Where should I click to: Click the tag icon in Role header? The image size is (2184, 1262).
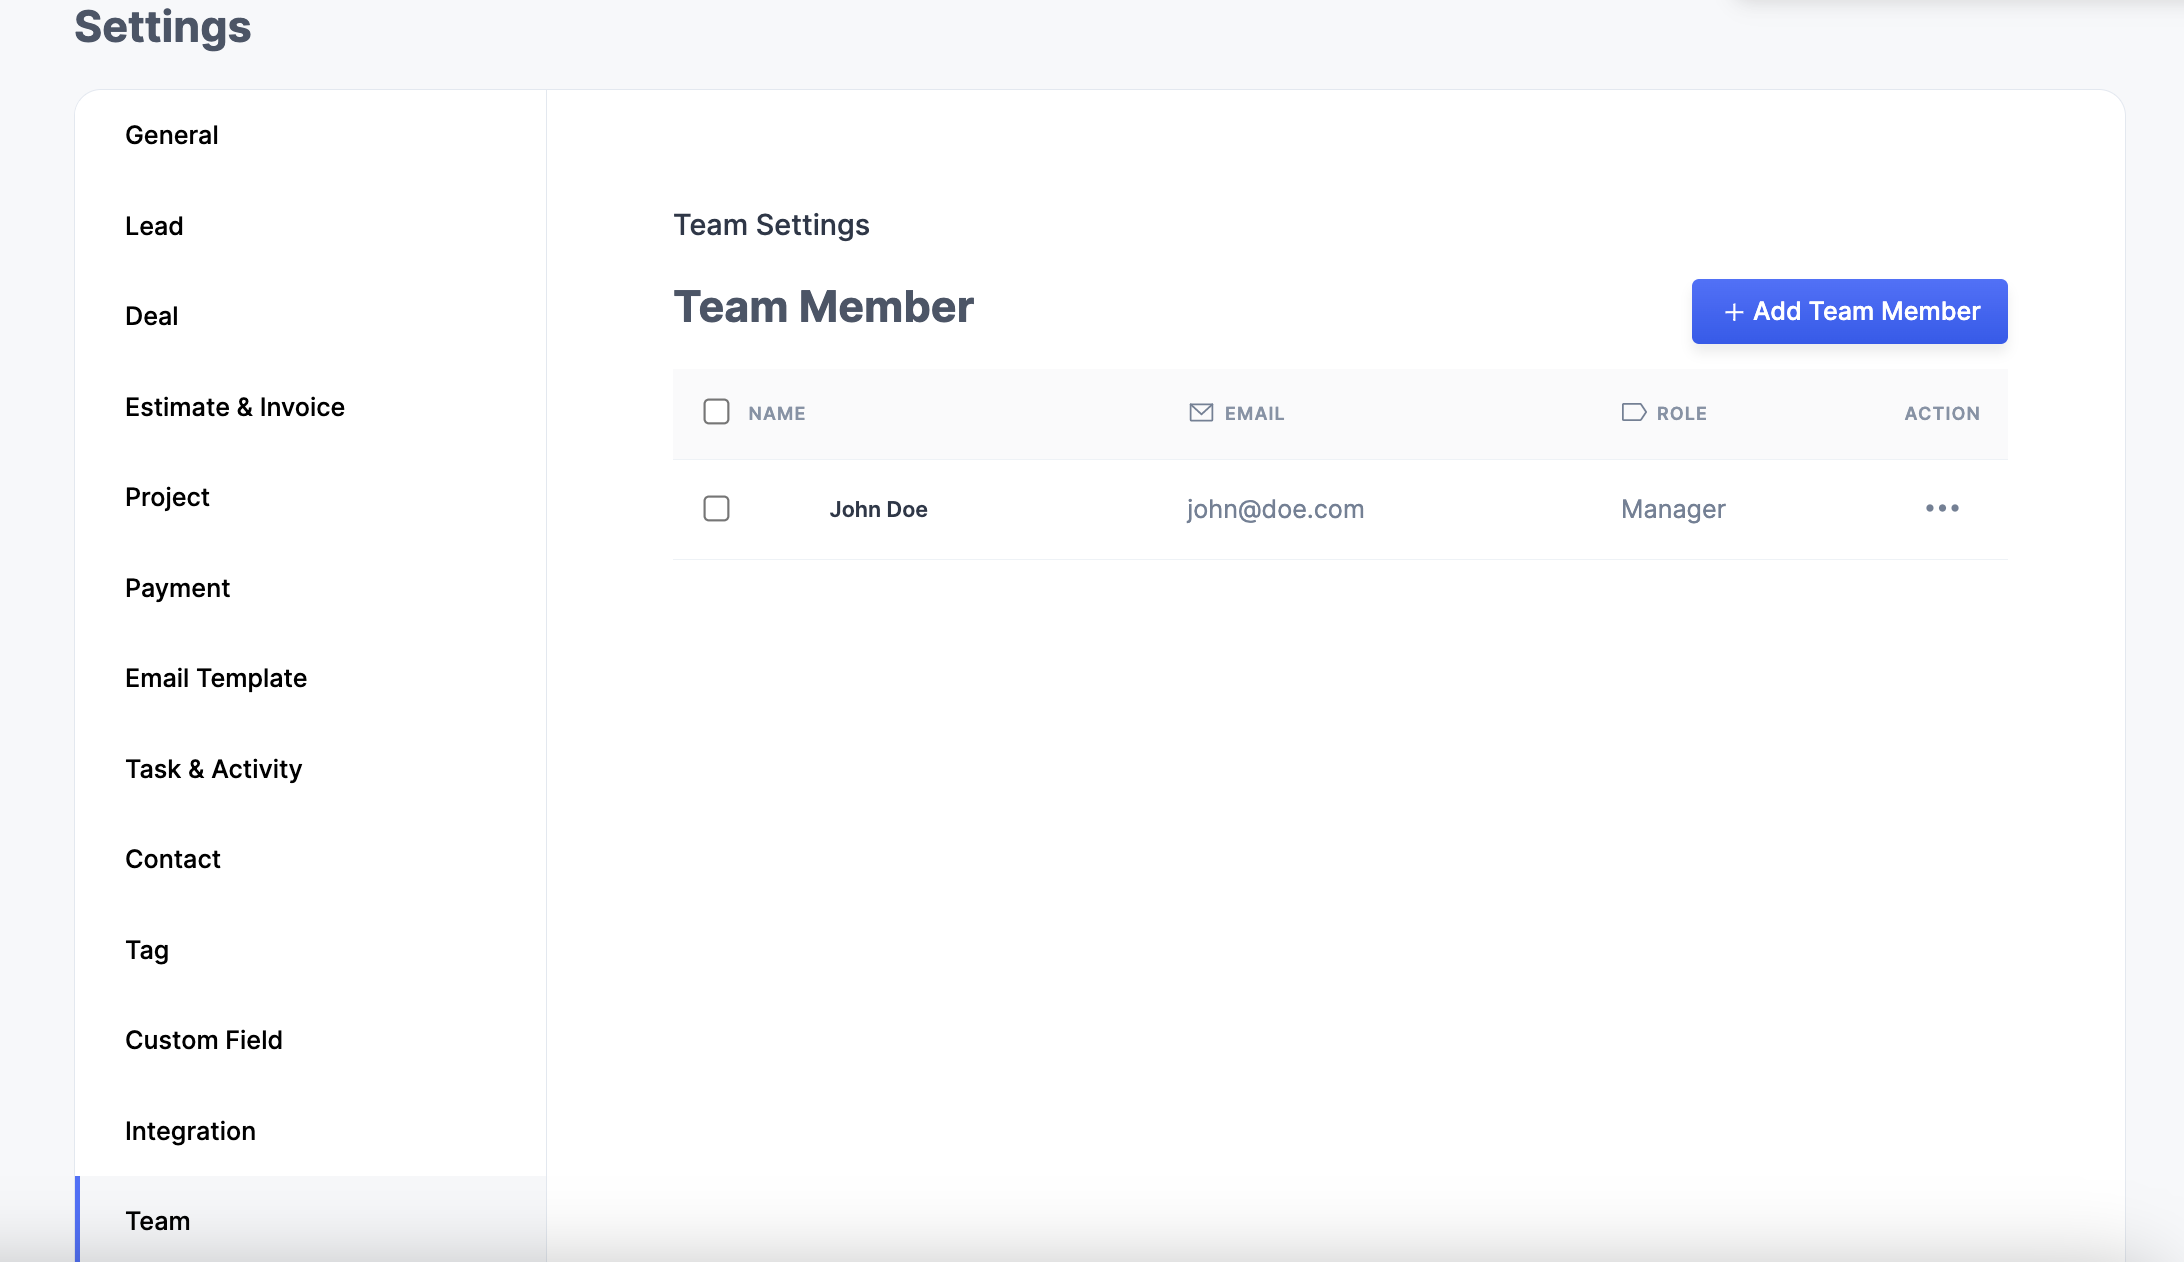click(x=1633, y=412)
